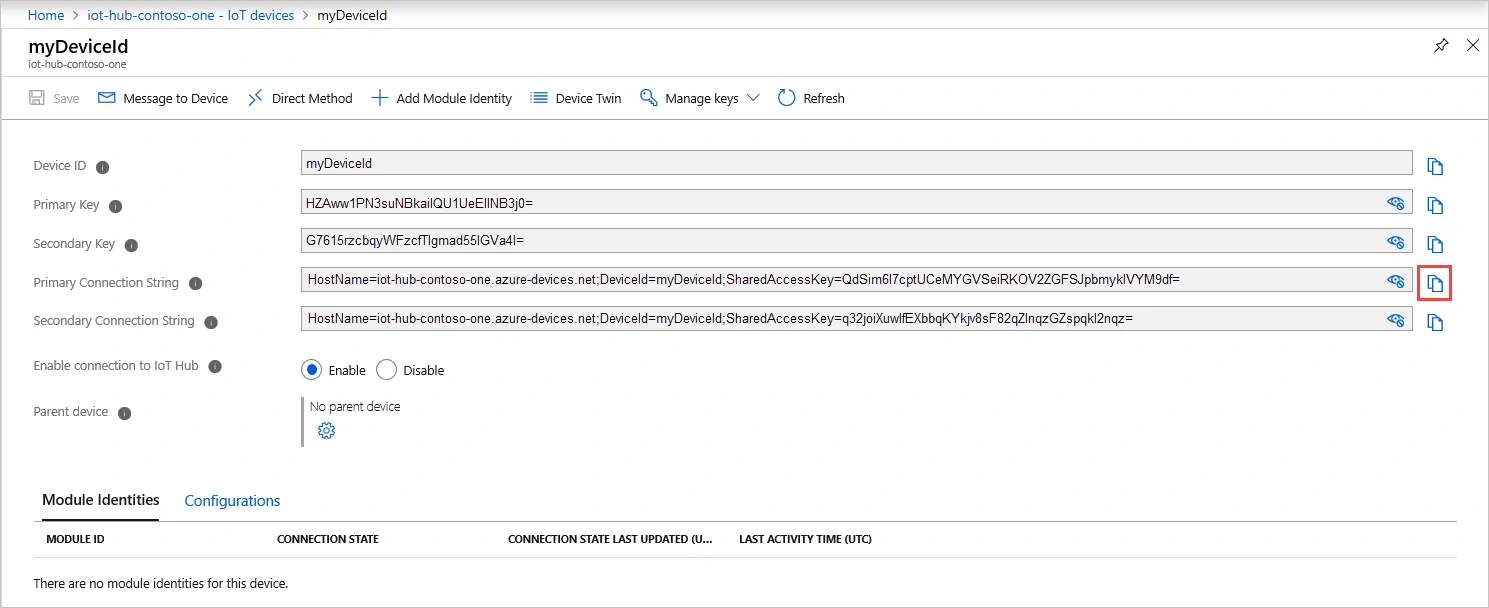Open info tooltip for Secondary Key

[131, 245]
